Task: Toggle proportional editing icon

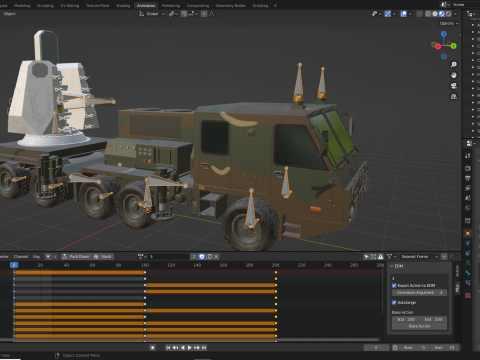Action: [204, 14]
